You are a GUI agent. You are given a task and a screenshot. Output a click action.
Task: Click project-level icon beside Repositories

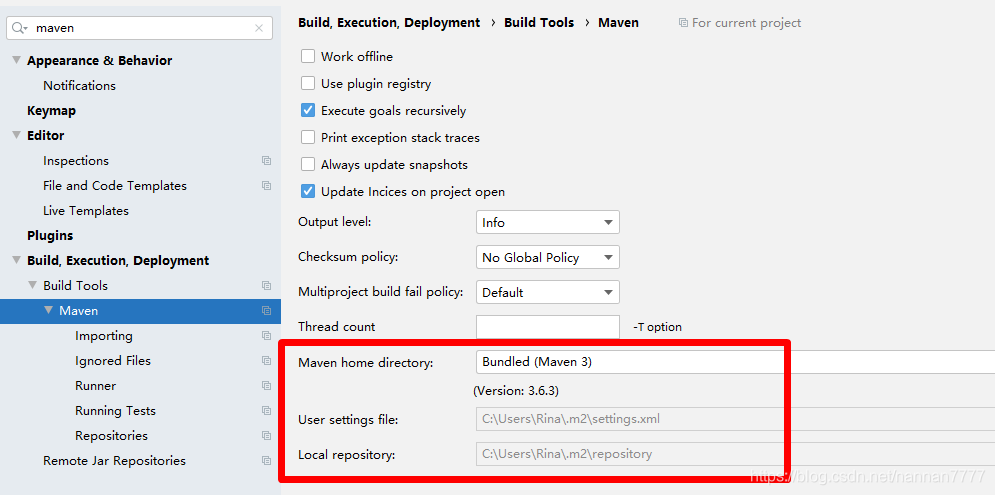(267, 436)
